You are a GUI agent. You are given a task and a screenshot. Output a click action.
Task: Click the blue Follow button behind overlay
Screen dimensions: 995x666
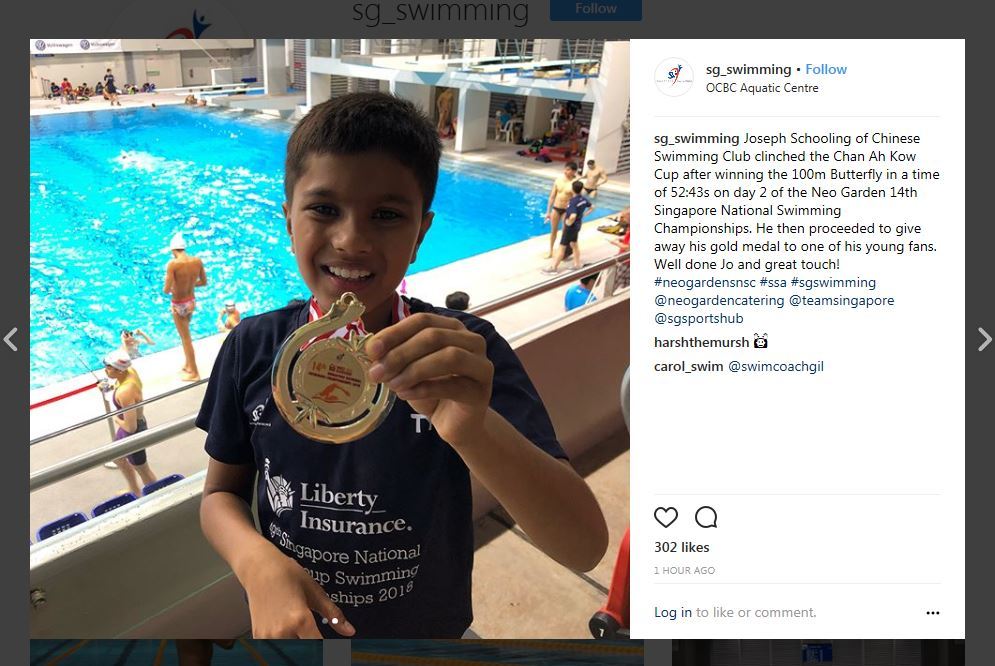[x=596, y=9]
